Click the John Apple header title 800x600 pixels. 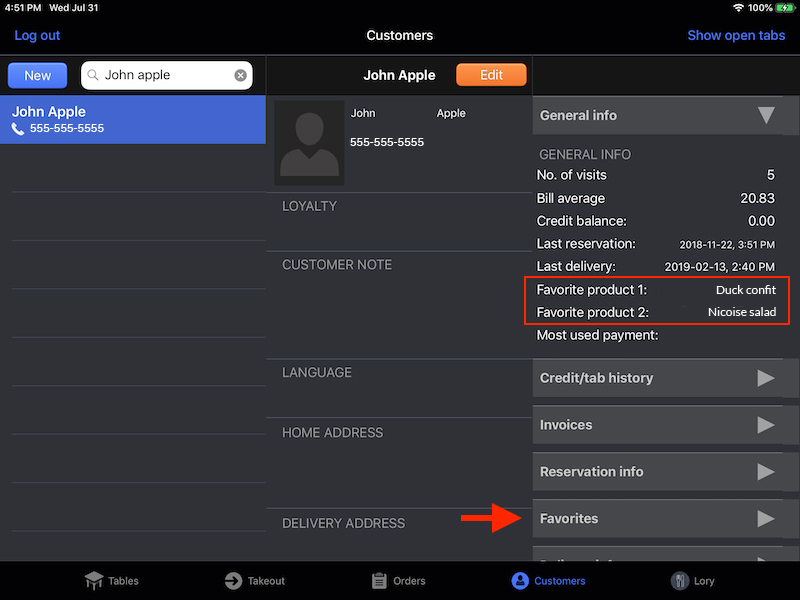click(x=399, y=76)
